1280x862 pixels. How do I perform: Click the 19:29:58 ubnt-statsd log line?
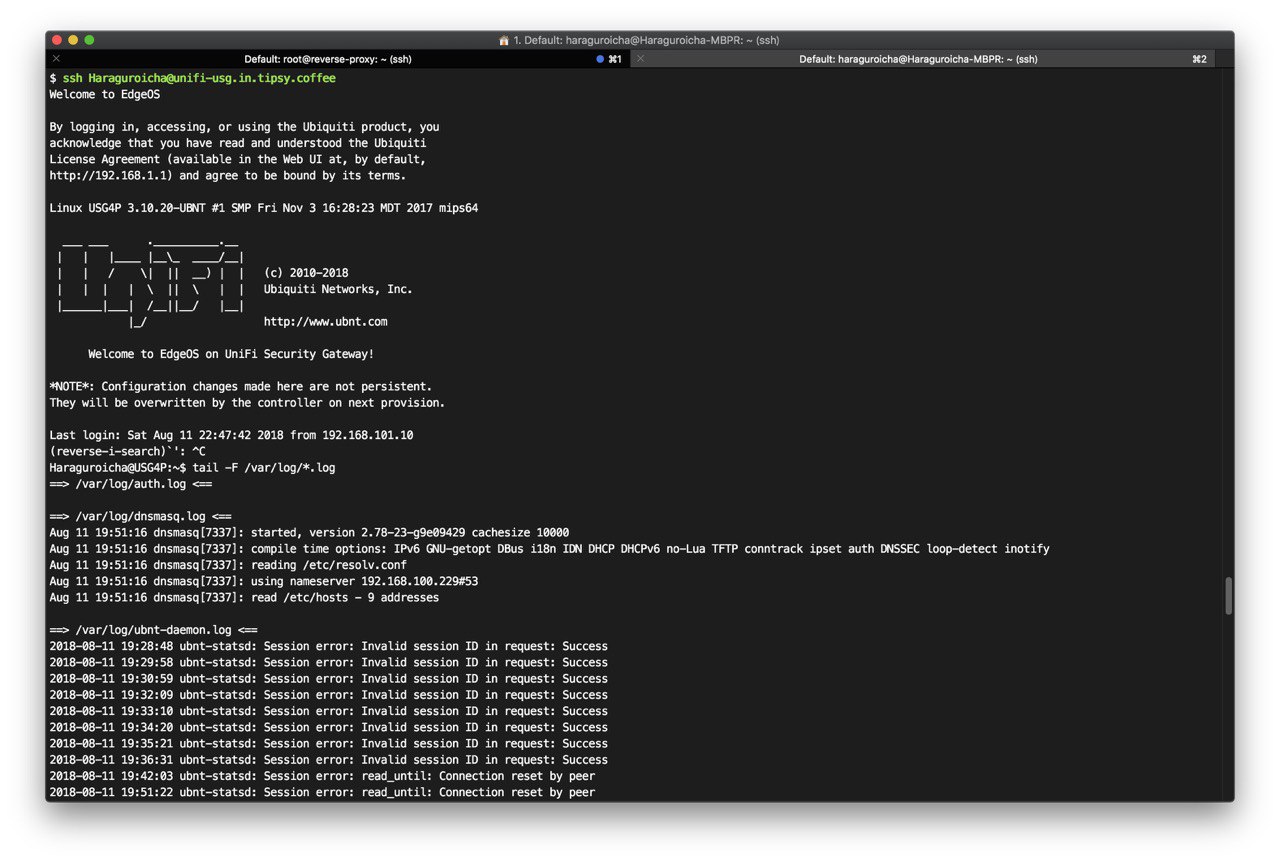click(x=328, y=662)
